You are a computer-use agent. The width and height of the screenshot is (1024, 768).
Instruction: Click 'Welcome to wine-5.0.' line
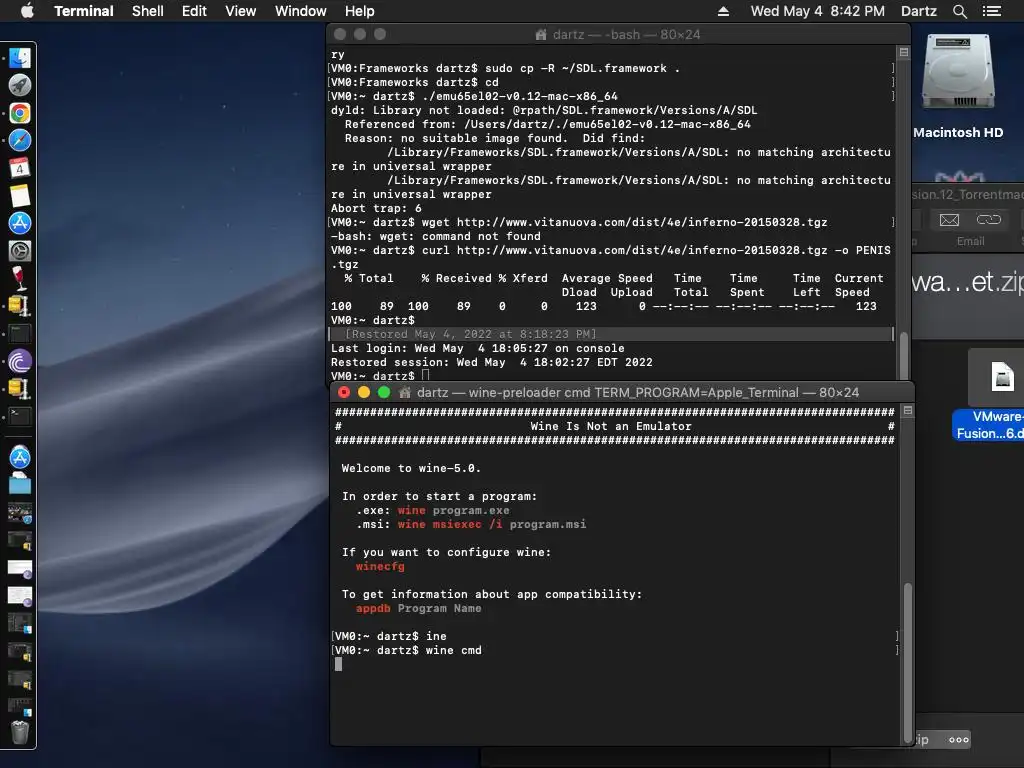tap(411, 468)
